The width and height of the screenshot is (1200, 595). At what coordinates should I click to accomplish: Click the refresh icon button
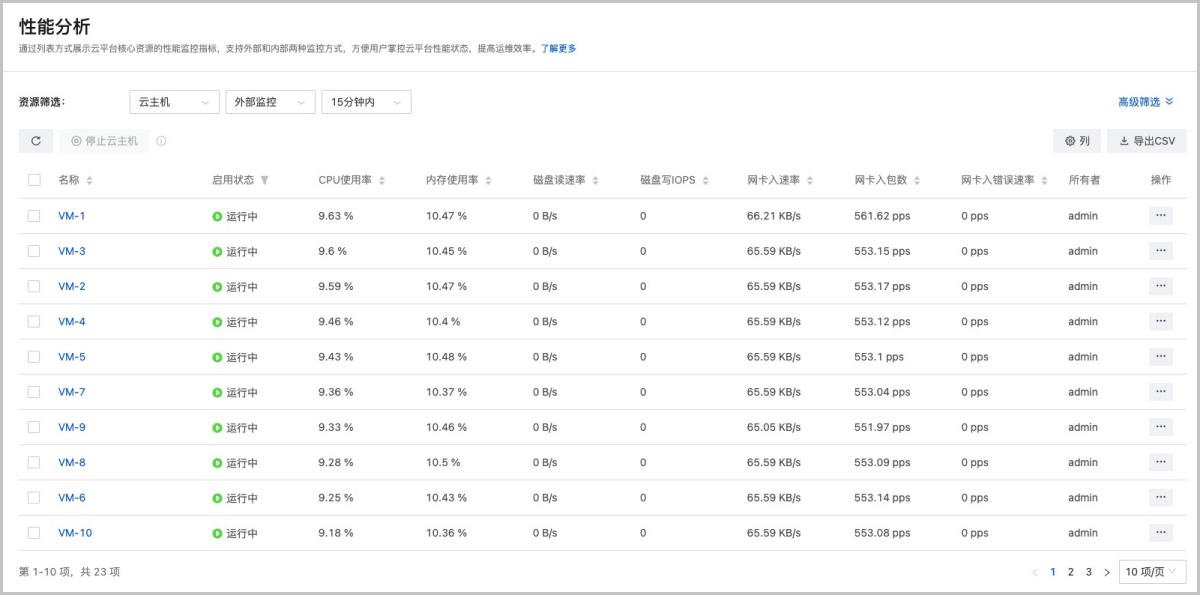36,141
